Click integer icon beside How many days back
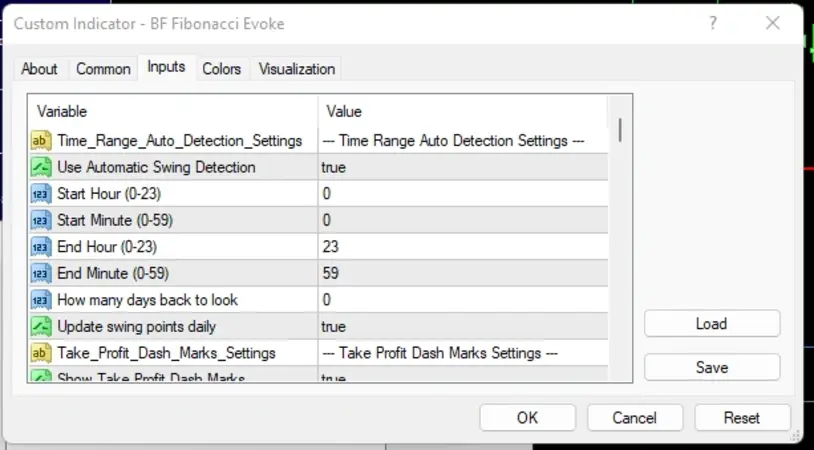This screenshot has height=450, width=814. point(41,300)
